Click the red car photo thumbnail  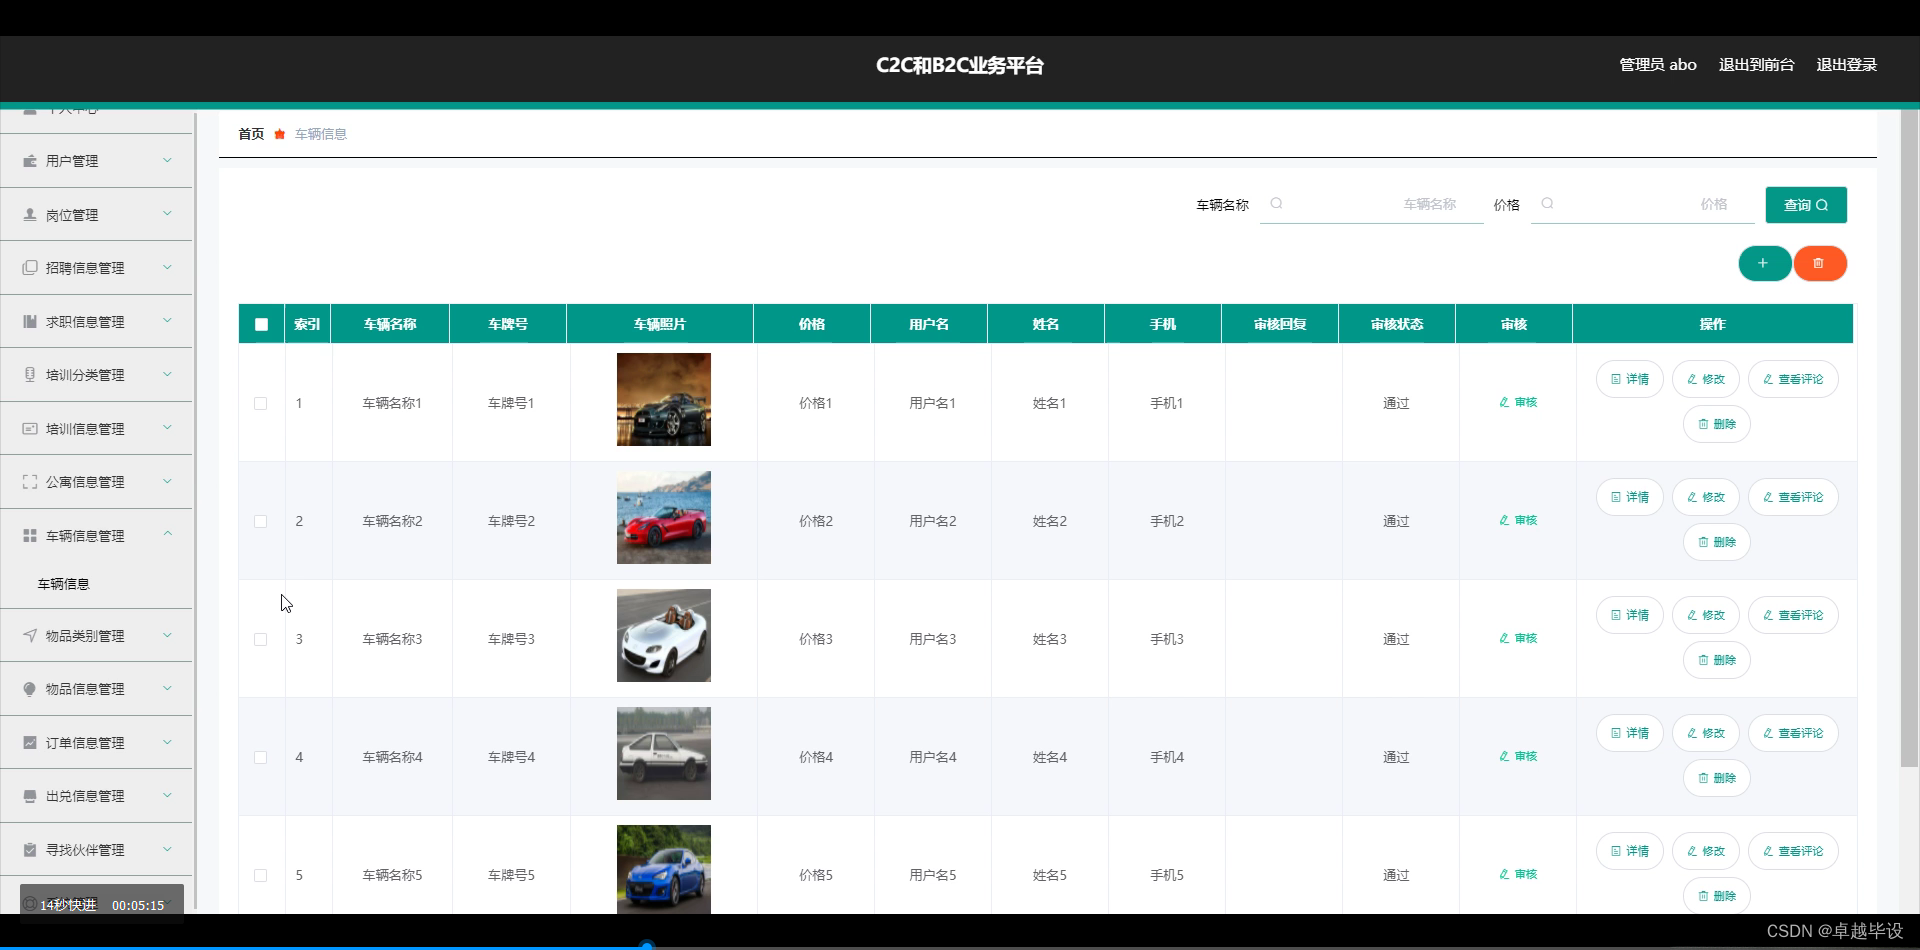(x=663, y=517)
